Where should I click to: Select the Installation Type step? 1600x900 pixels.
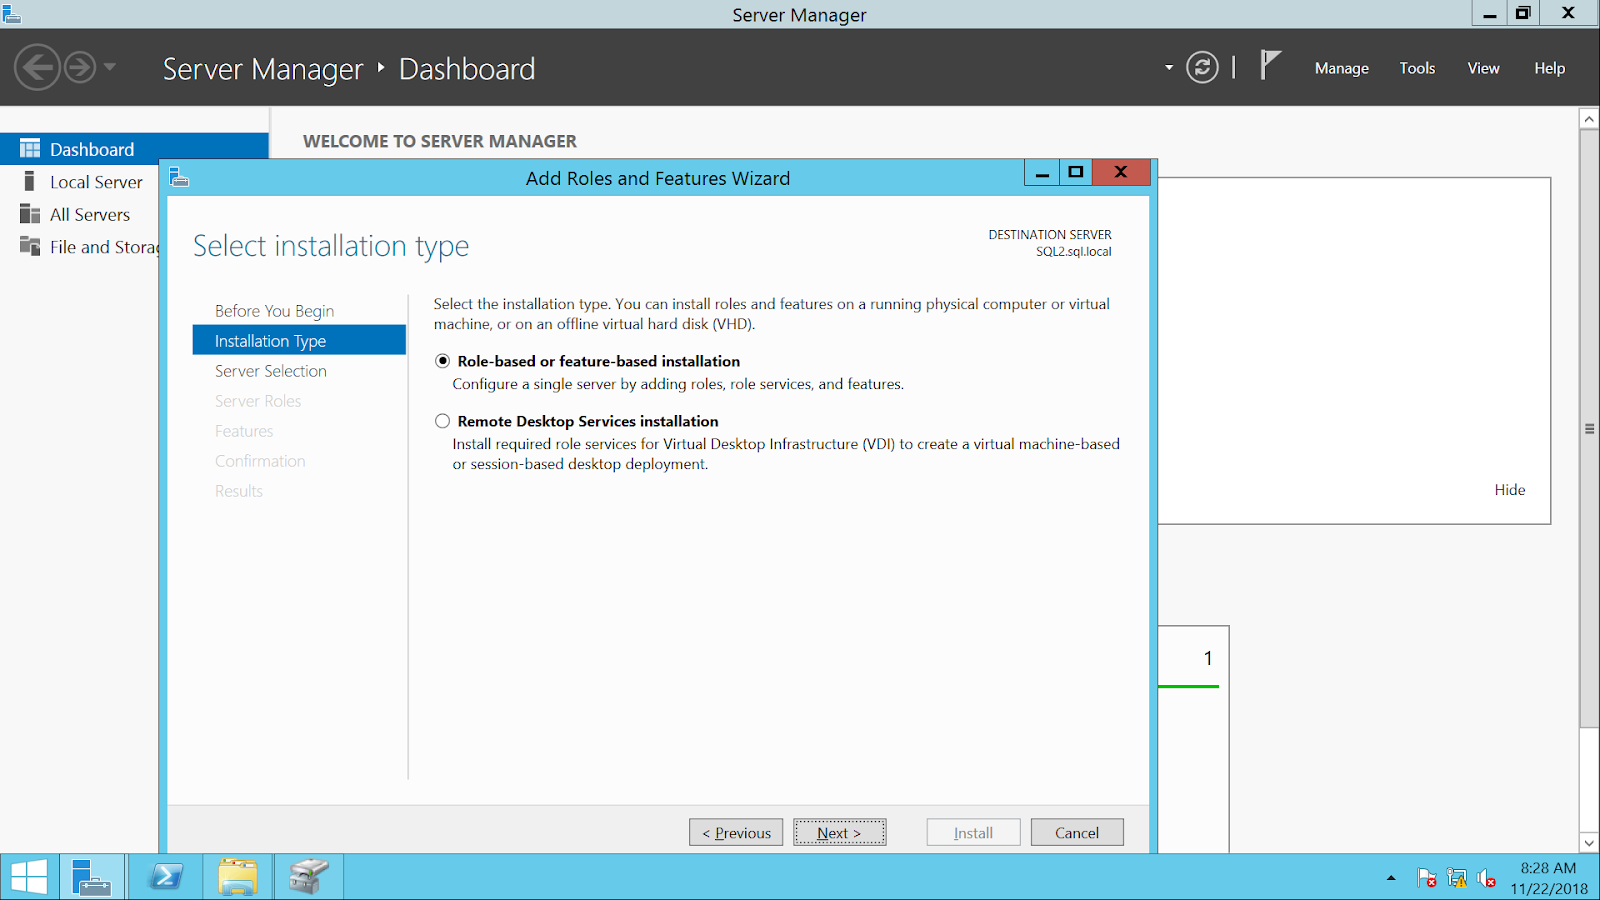point(299,340)
